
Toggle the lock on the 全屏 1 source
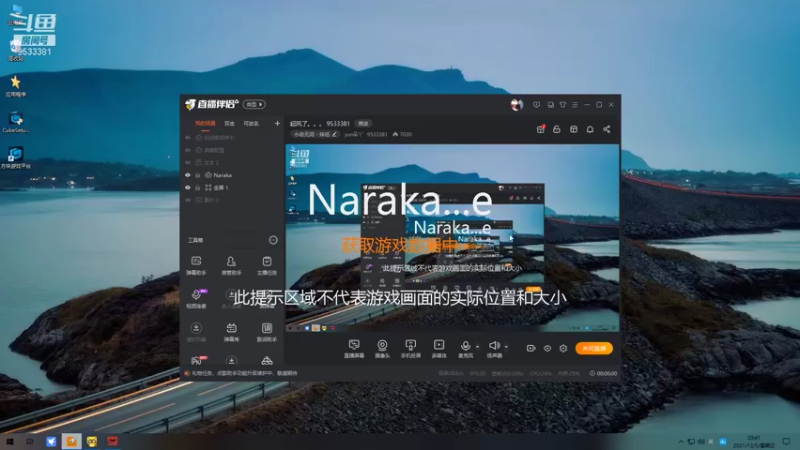tap(198, 188)
